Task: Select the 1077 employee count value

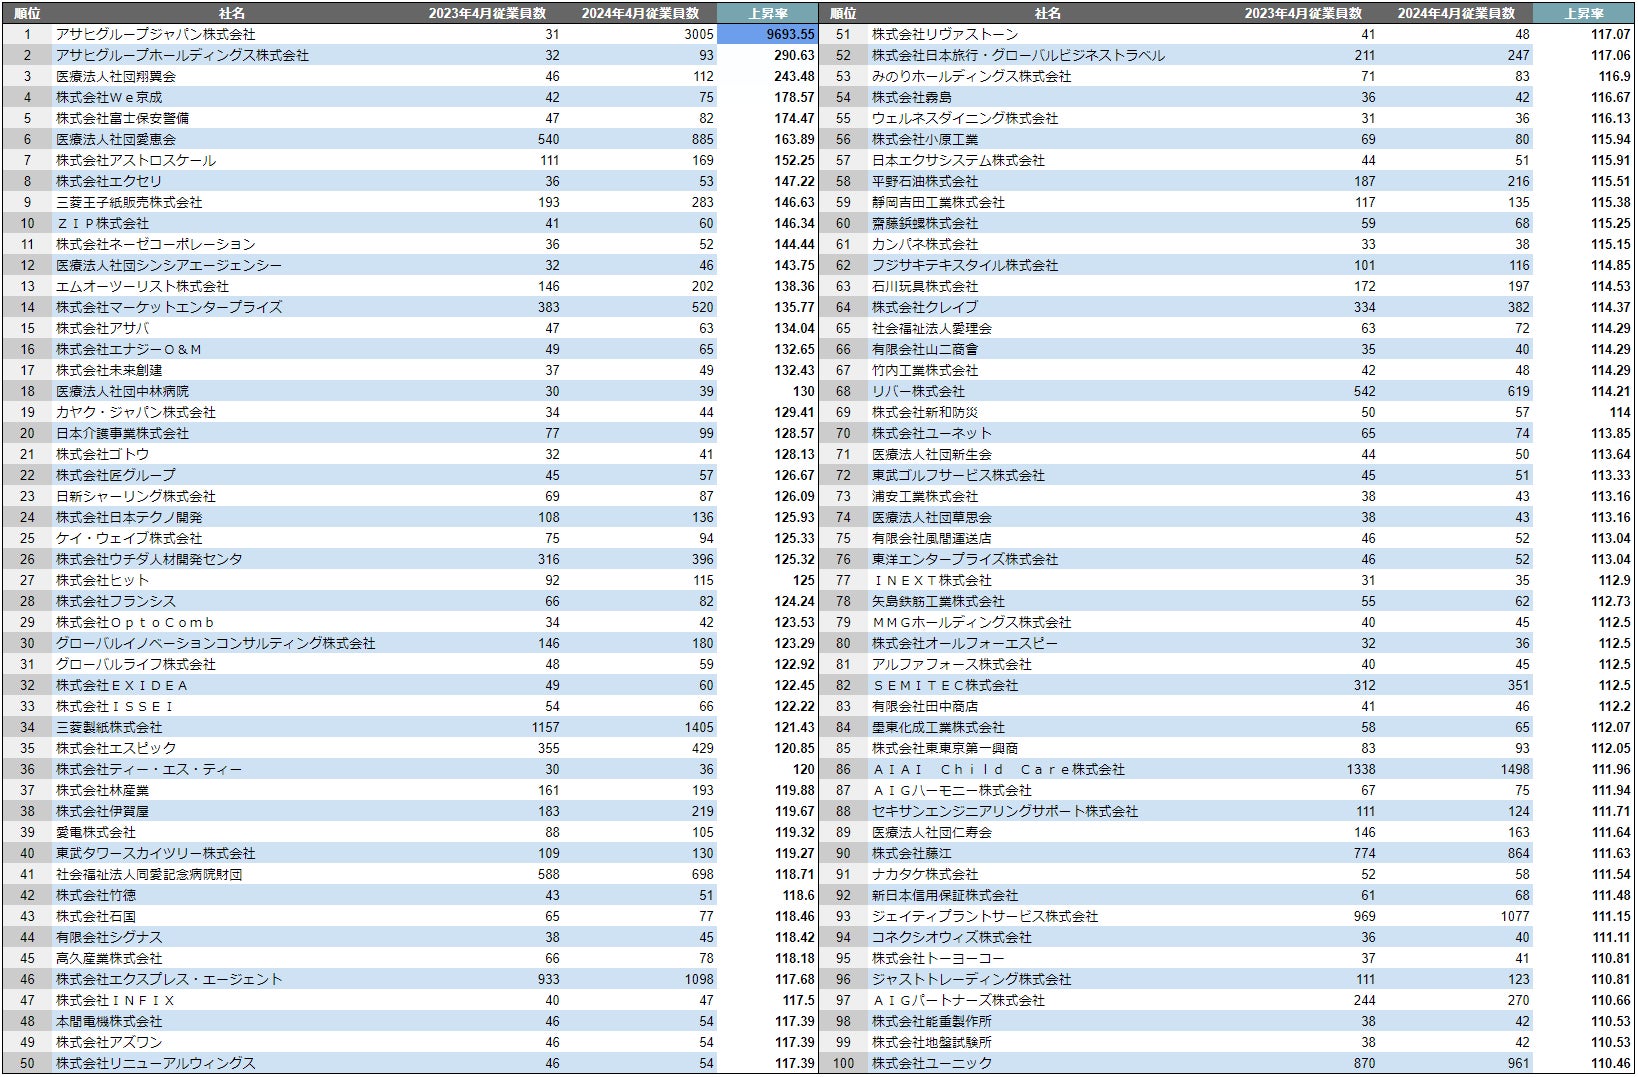Action: coord(1515,916)
